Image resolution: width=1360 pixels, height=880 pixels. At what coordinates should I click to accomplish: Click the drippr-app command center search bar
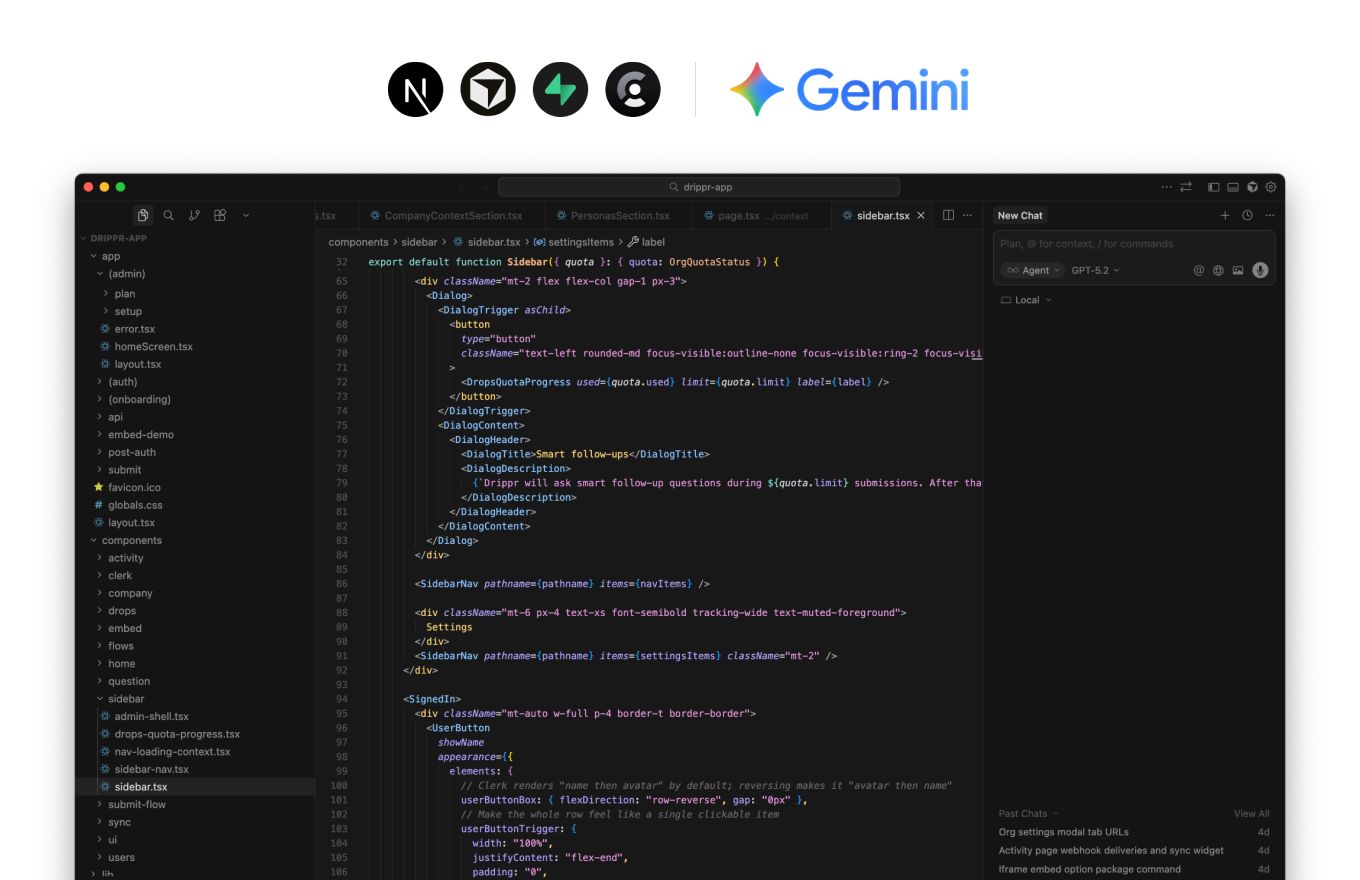pyautogui.click(x=699, y=187)
